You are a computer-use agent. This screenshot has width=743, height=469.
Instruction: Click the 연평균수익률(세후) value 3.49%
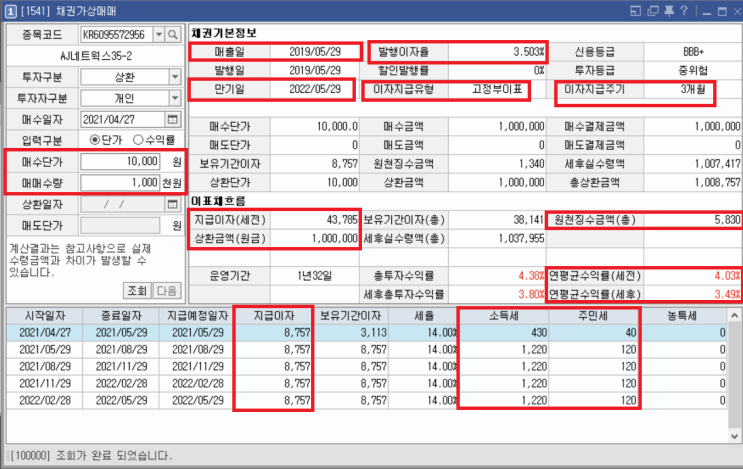[x=727, y=294]
